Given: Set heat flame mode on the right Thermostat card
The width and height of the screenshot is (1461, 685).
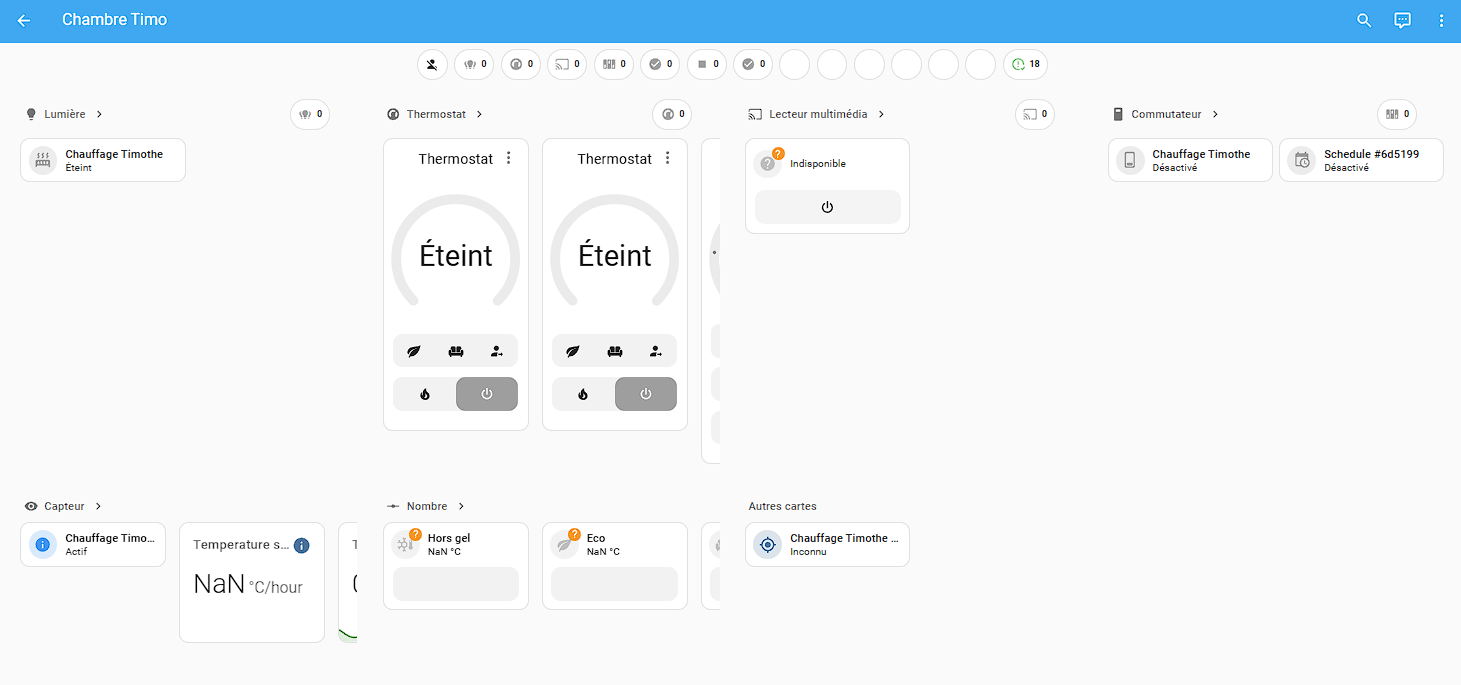Looking at the screenshot, I should tap(584, 394).
